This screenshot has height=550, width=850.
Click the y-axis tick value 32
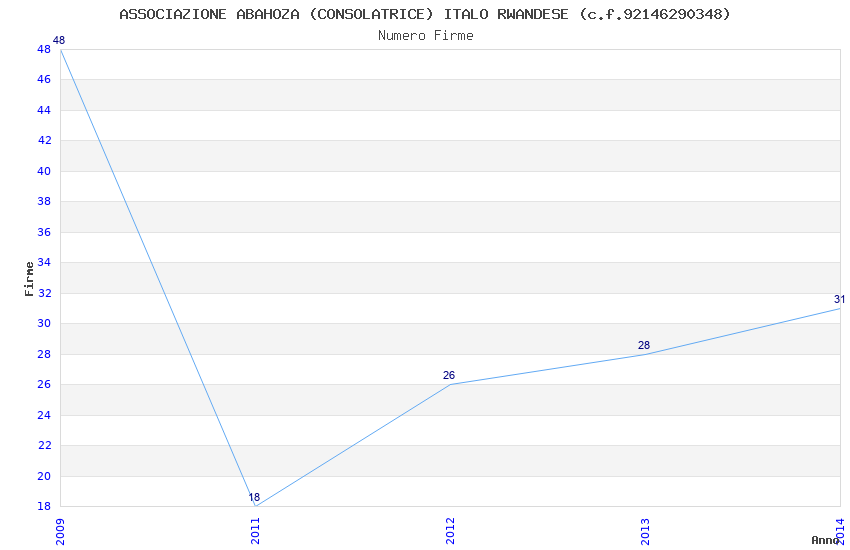[x=44, y=293]
